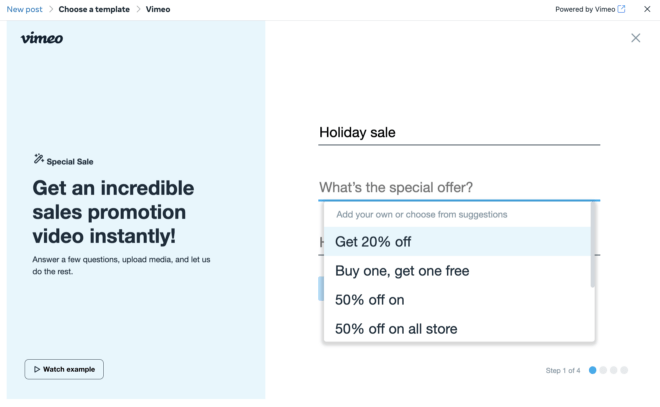Screen dimensions: 660x407
Task: Close the Vimeo template dialog with inner X
Action: click(x=636, y=38)
